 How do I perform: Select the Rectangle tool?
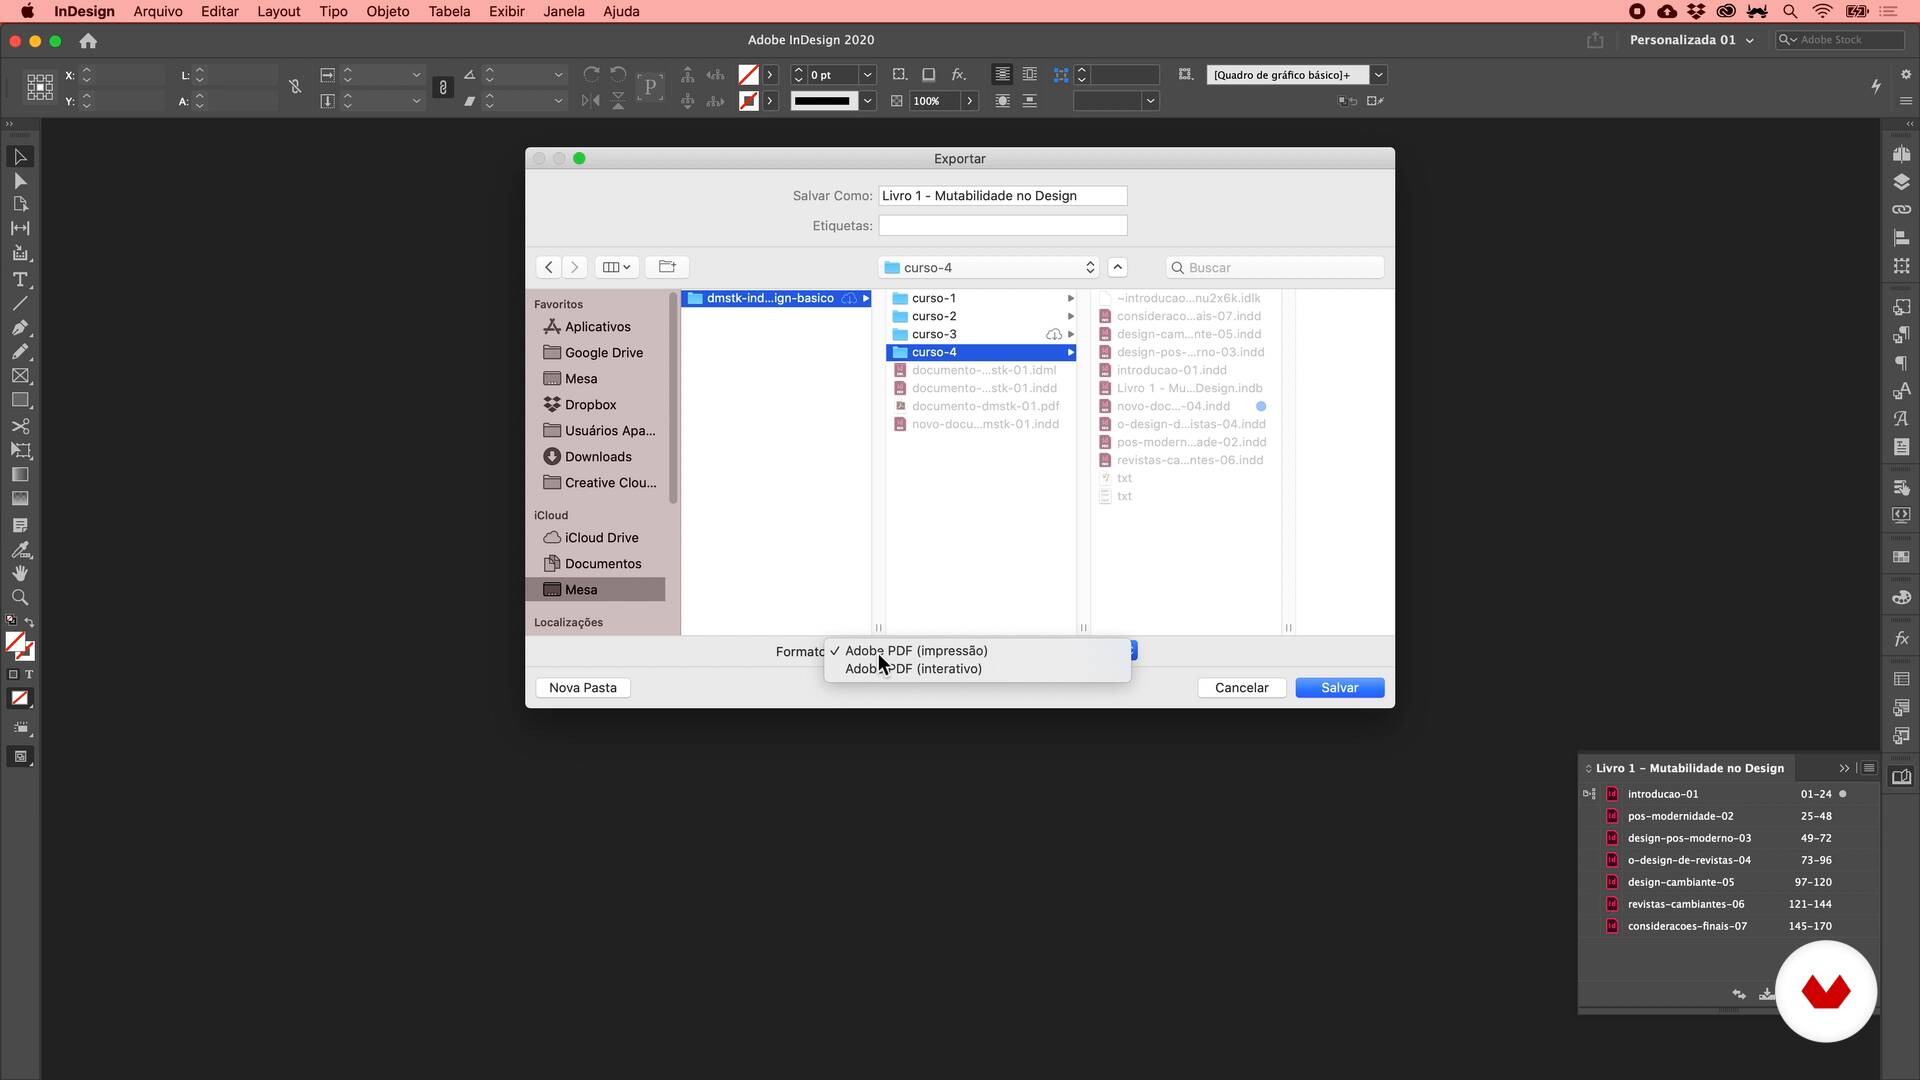coord(20,400)
